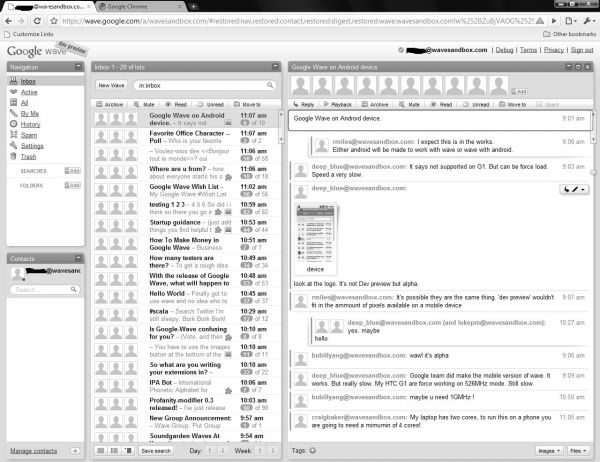Collapse the Inbox panel
The height and width of the screenshot is (462, 600).
click(x=275, y=67)
